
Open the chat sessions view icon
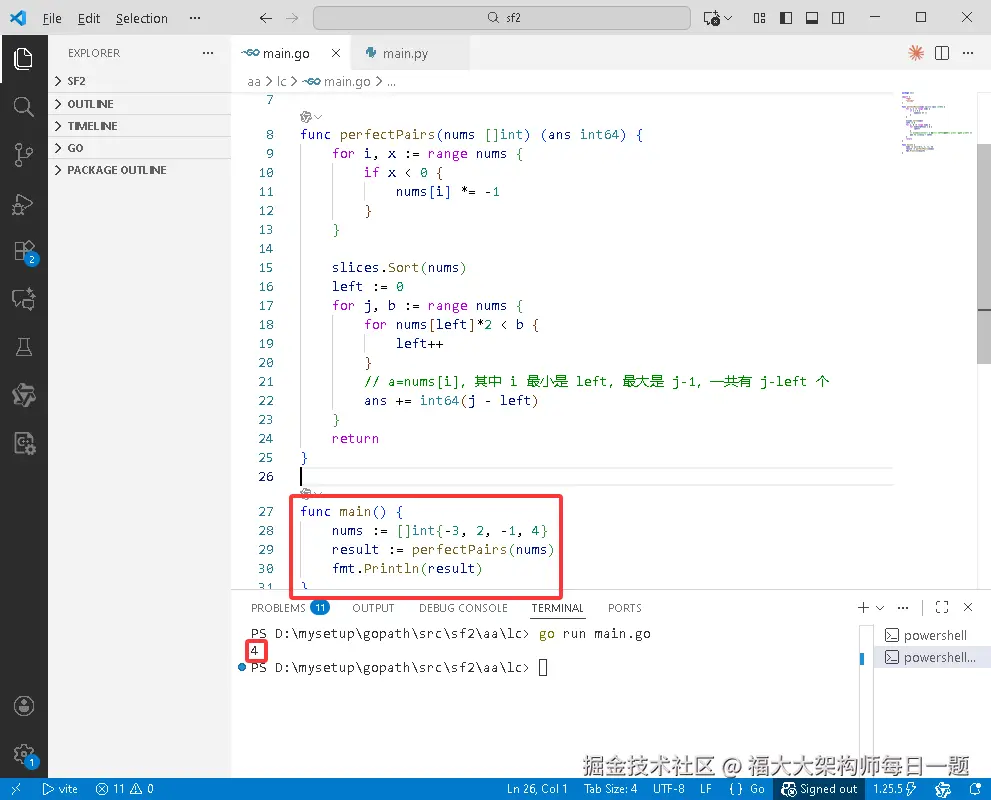23,299
